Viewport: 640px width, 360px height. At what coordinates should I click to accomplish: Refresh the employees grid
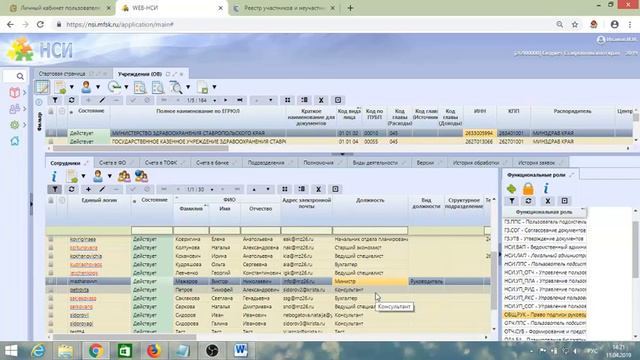pos(72,189)
